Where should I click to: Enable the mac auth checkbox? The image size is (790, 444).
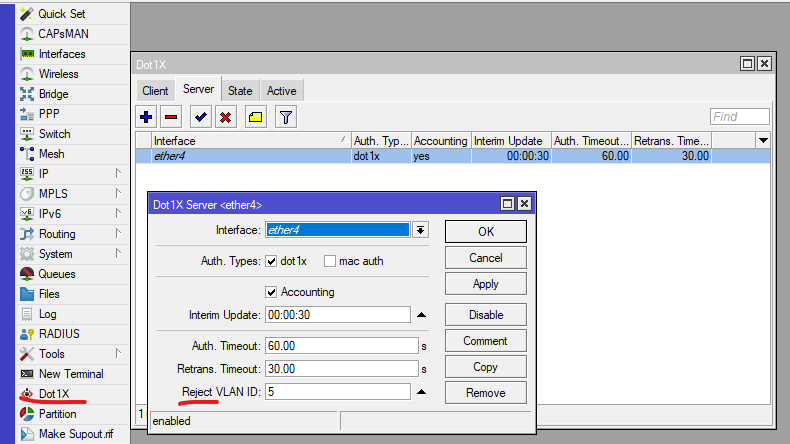[x=330, y=261]
